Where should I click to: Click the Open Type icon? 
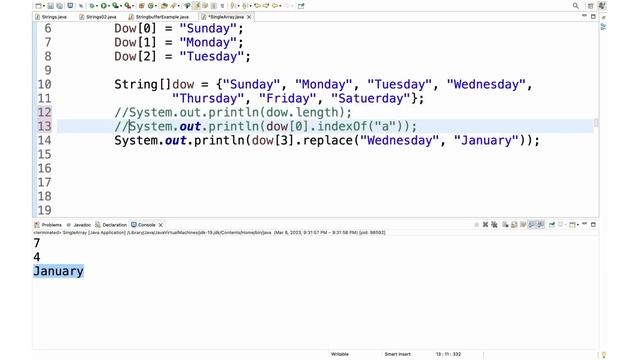[x=164, y=6]
